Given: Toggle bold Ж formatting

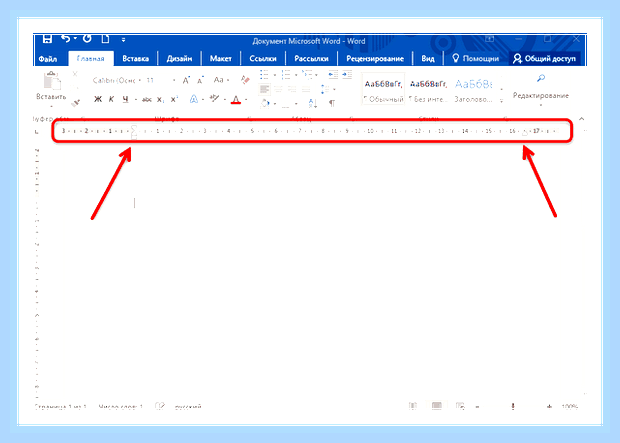Looking at the screenshot, I should click(98, 99).
